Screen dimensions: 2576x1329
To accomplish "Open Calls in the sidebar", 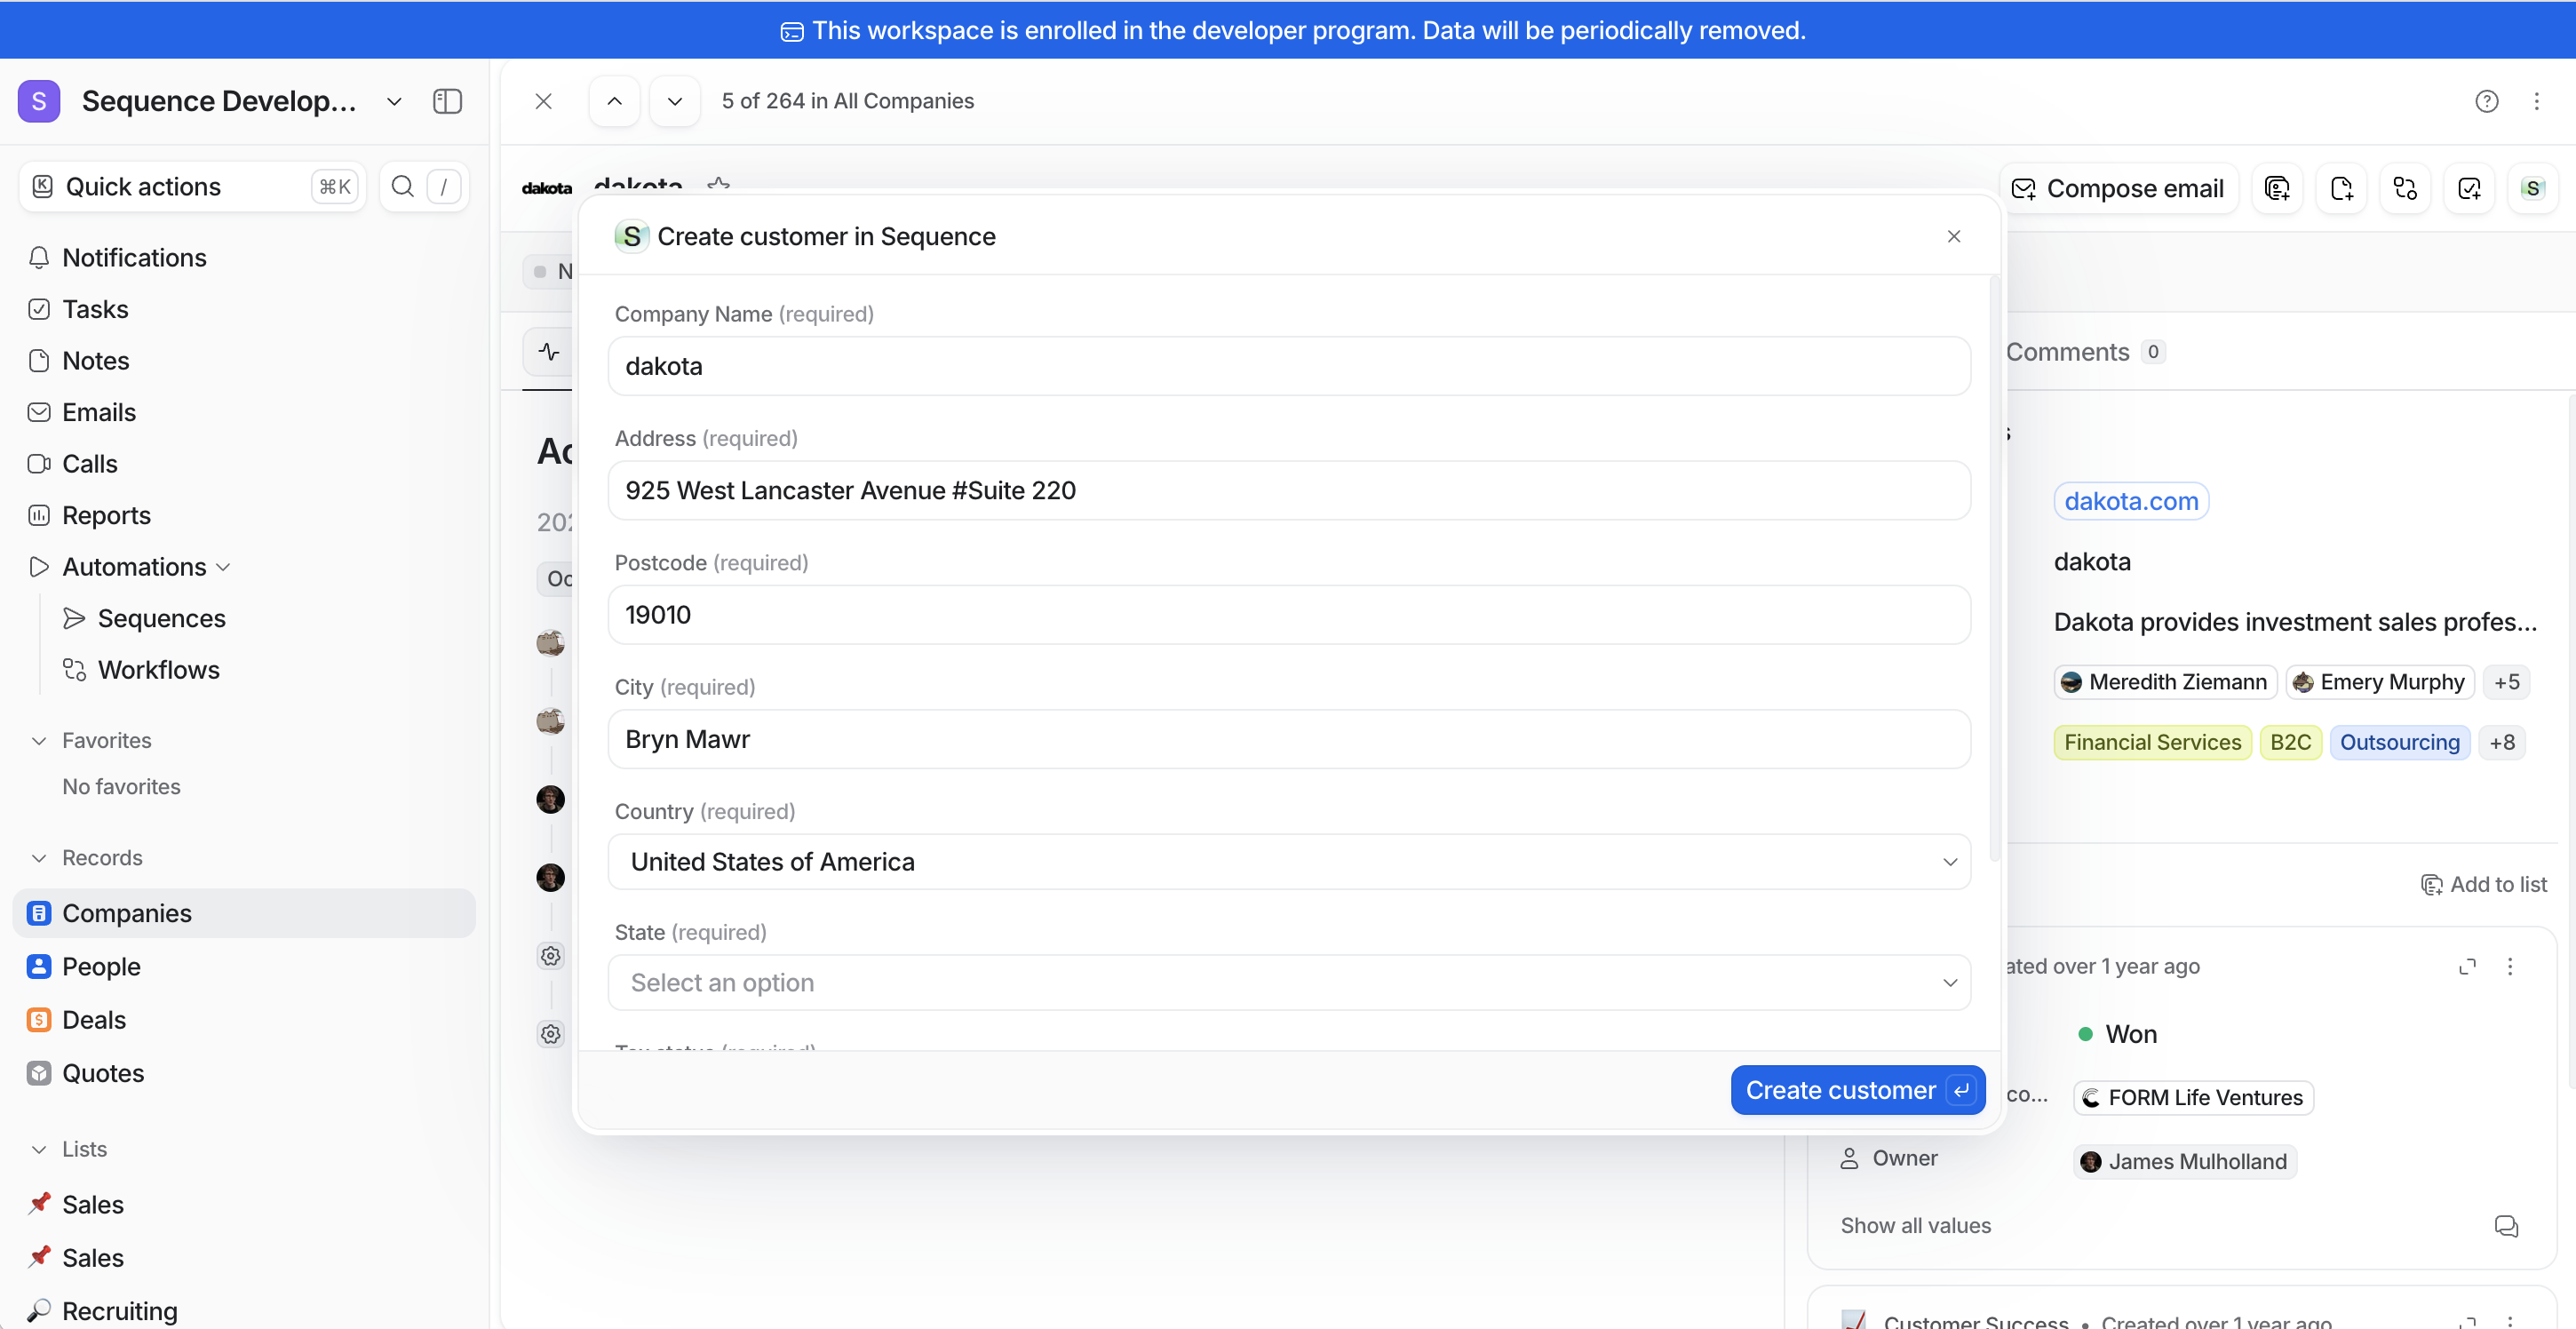I will pos(90,464).
